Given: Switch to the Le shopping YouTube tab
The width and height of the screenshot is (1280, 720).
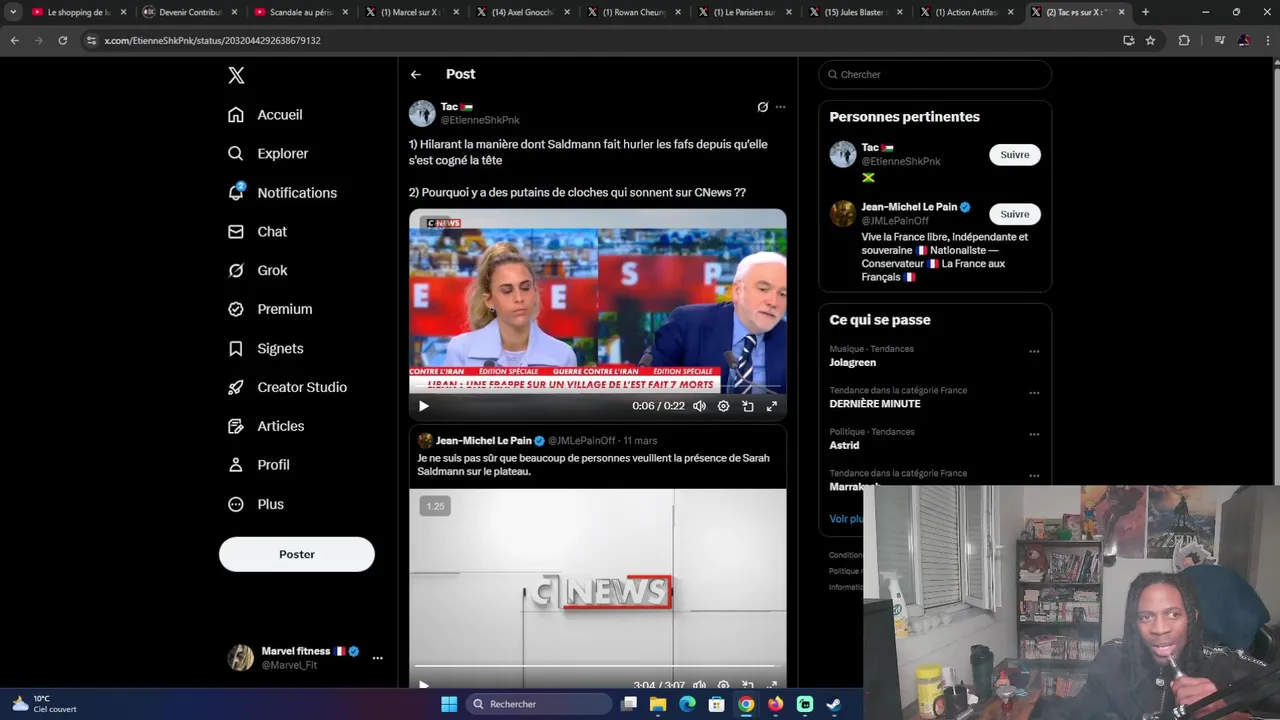Looking at the screenshot, I should click(77, 12).
